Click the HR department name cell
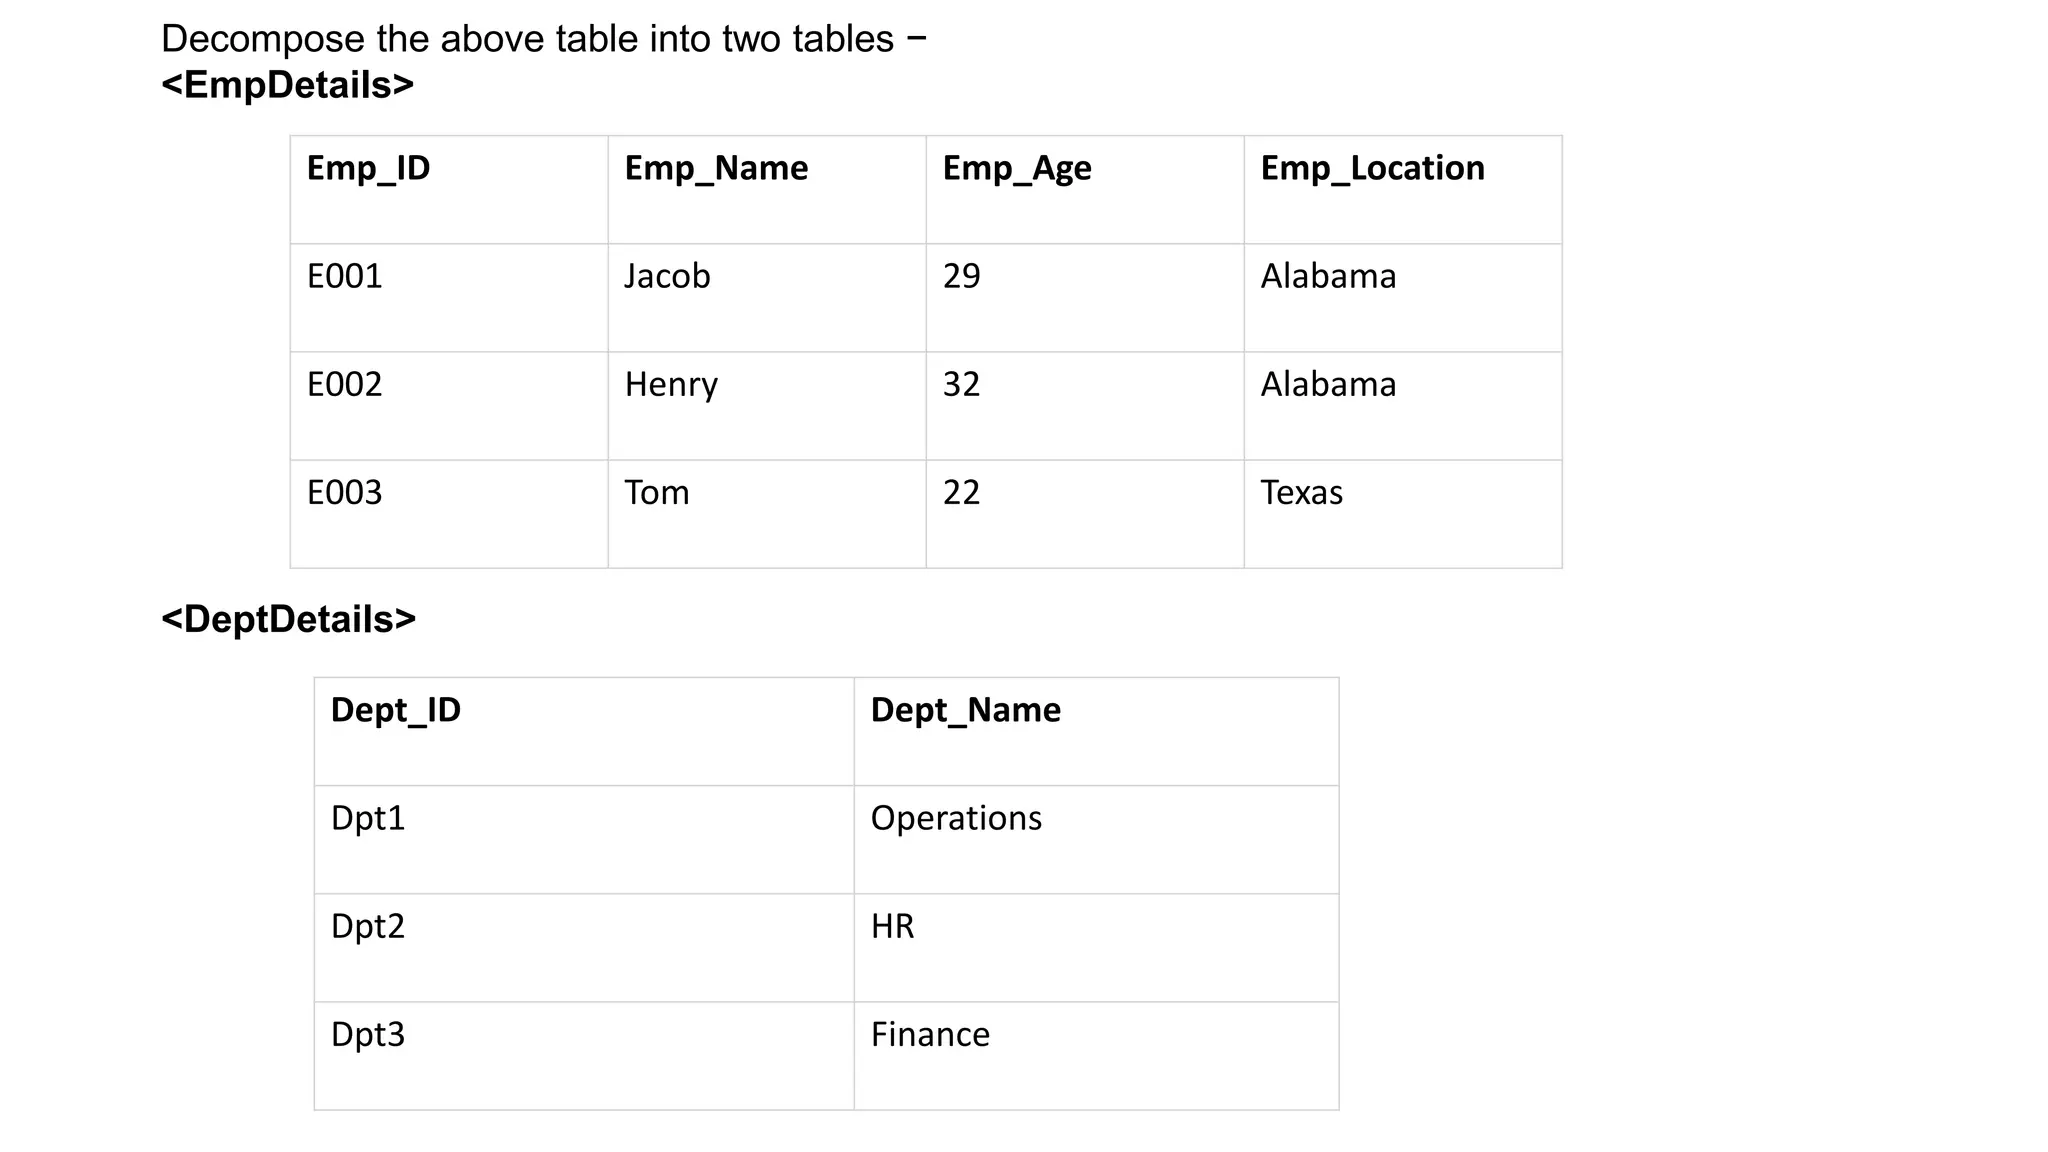 [892, 926]
